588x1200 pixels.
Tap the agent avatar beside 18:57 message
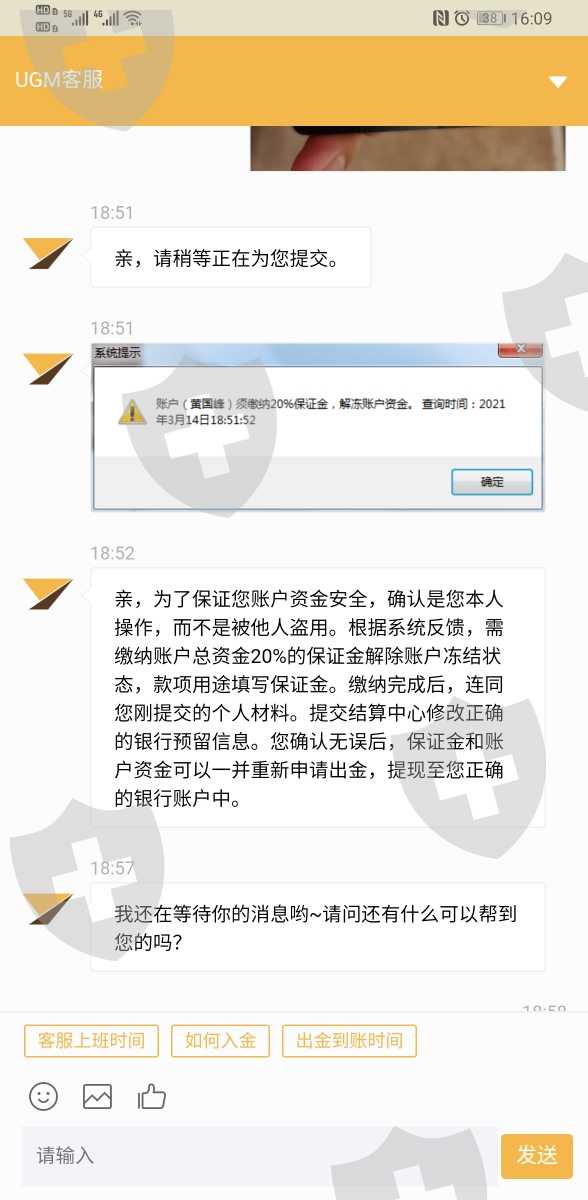tap(50, 909)
